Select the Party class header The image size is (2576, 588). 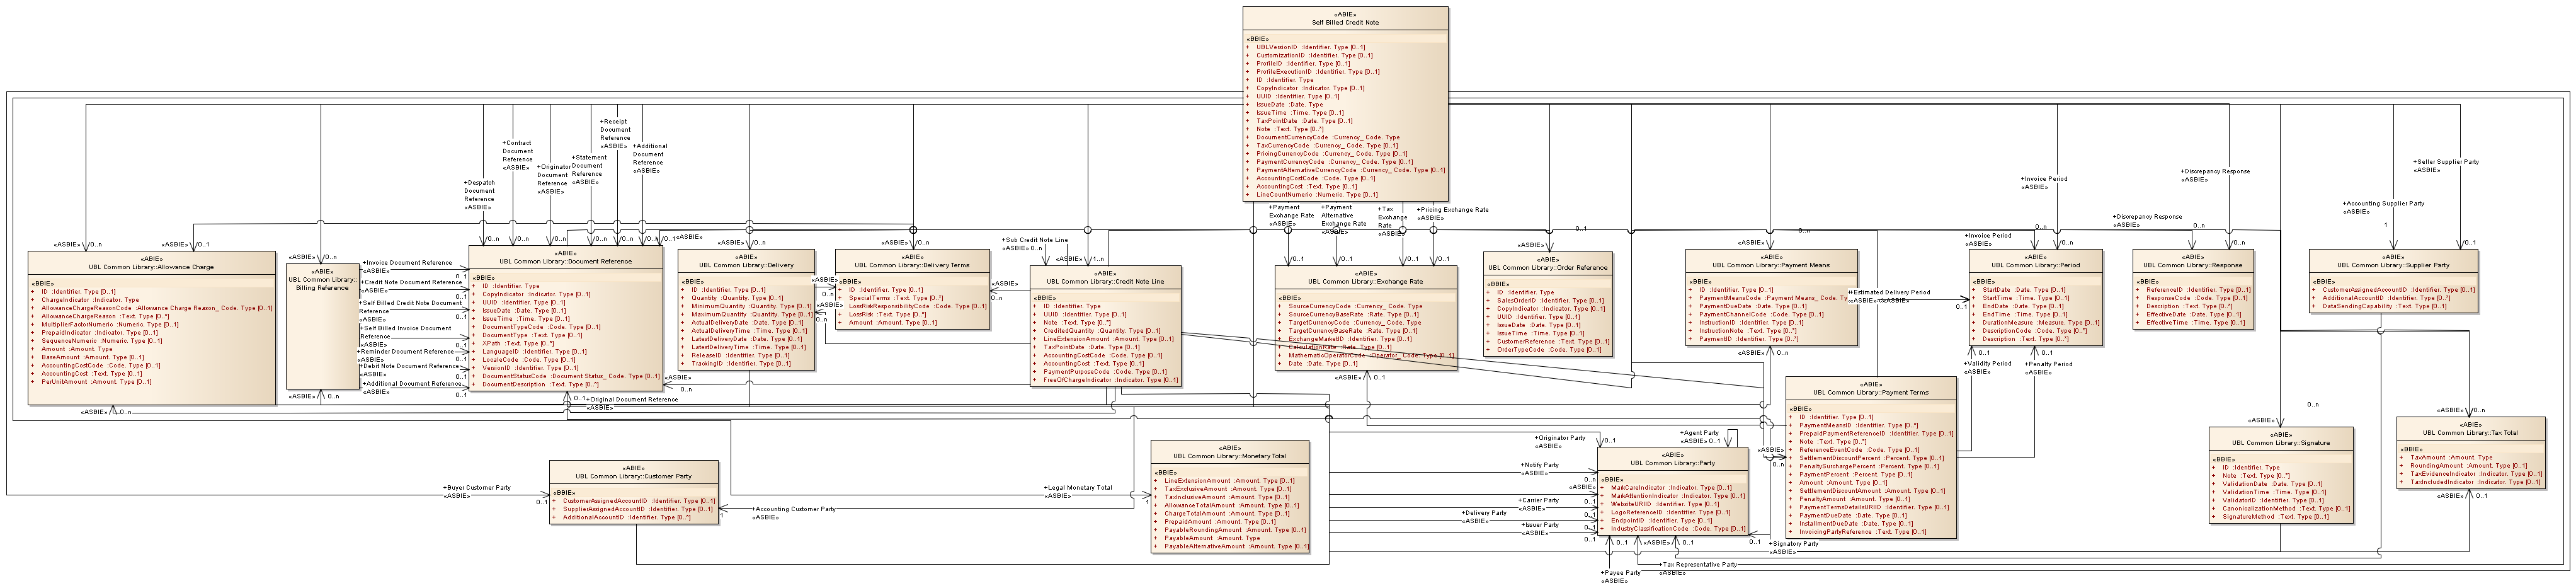point(1672,463)
